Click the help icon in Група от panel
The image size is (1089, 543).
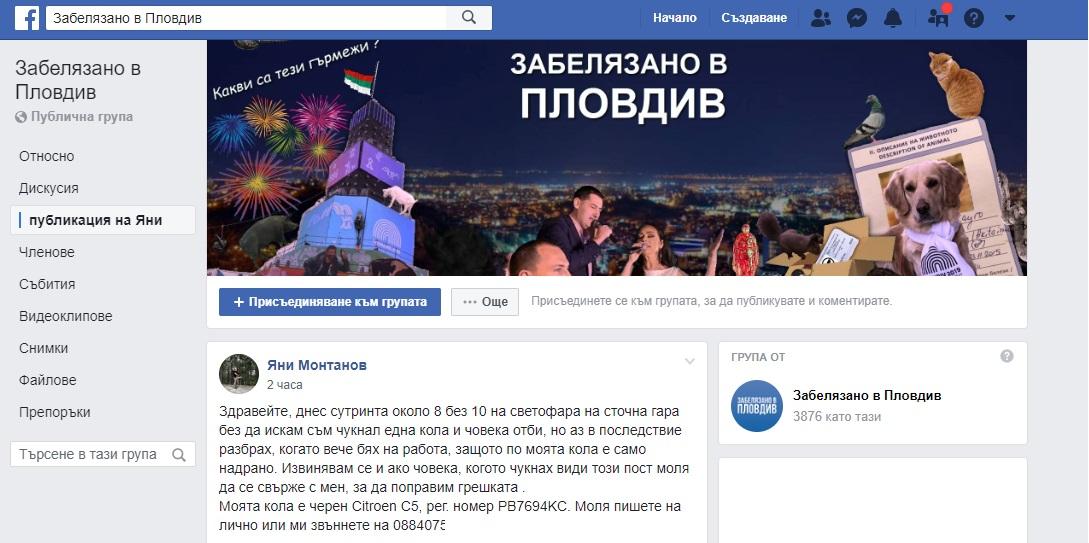click(1006, 356)
